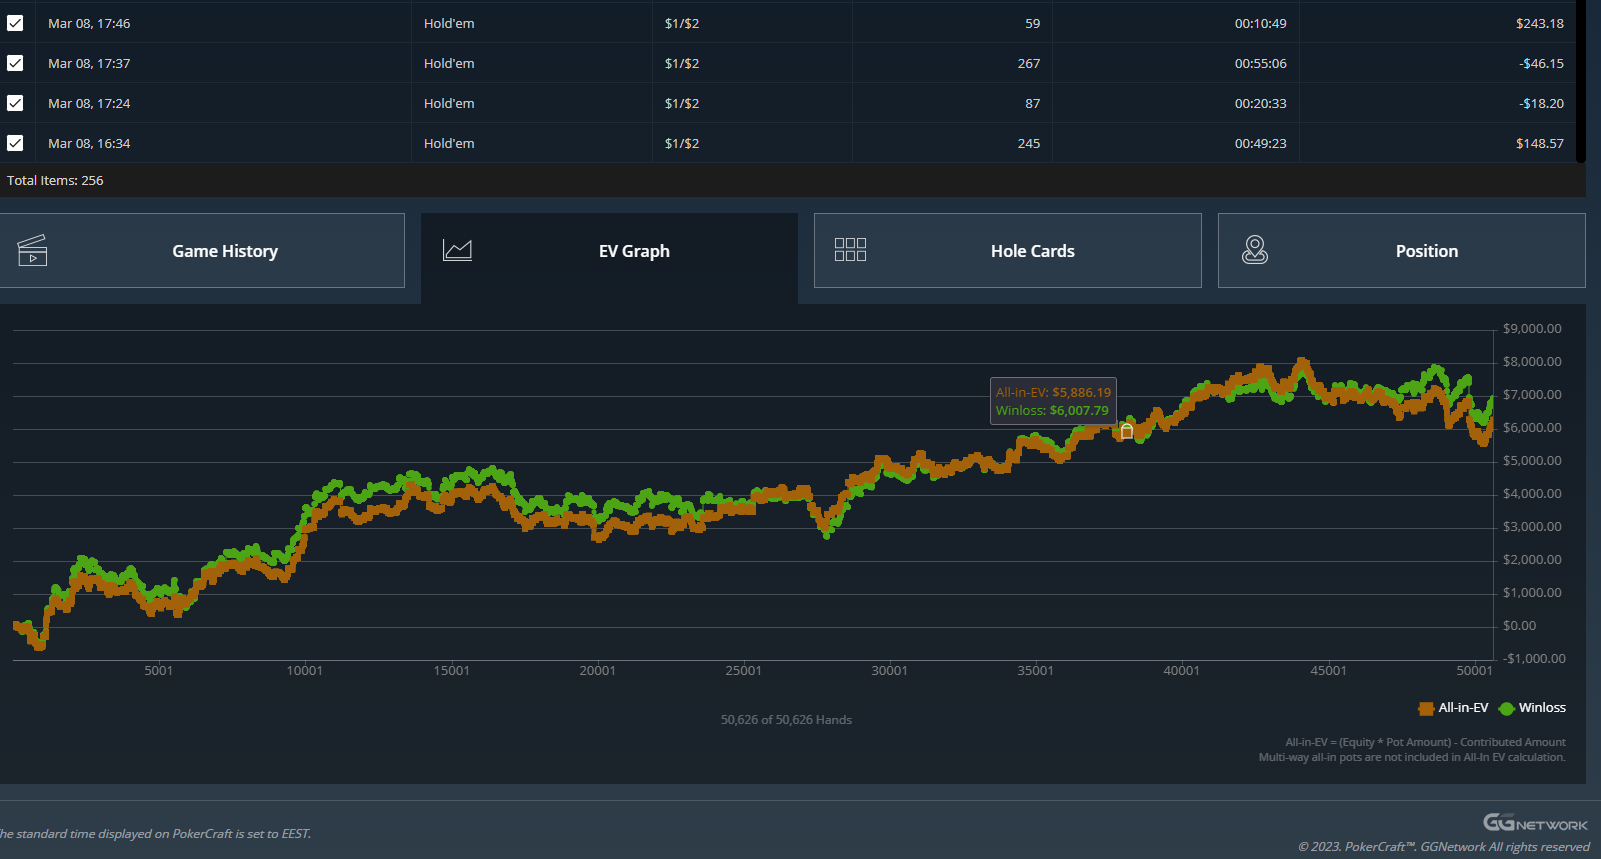Click the 50,626 of 50,626 Hands label

786,720
